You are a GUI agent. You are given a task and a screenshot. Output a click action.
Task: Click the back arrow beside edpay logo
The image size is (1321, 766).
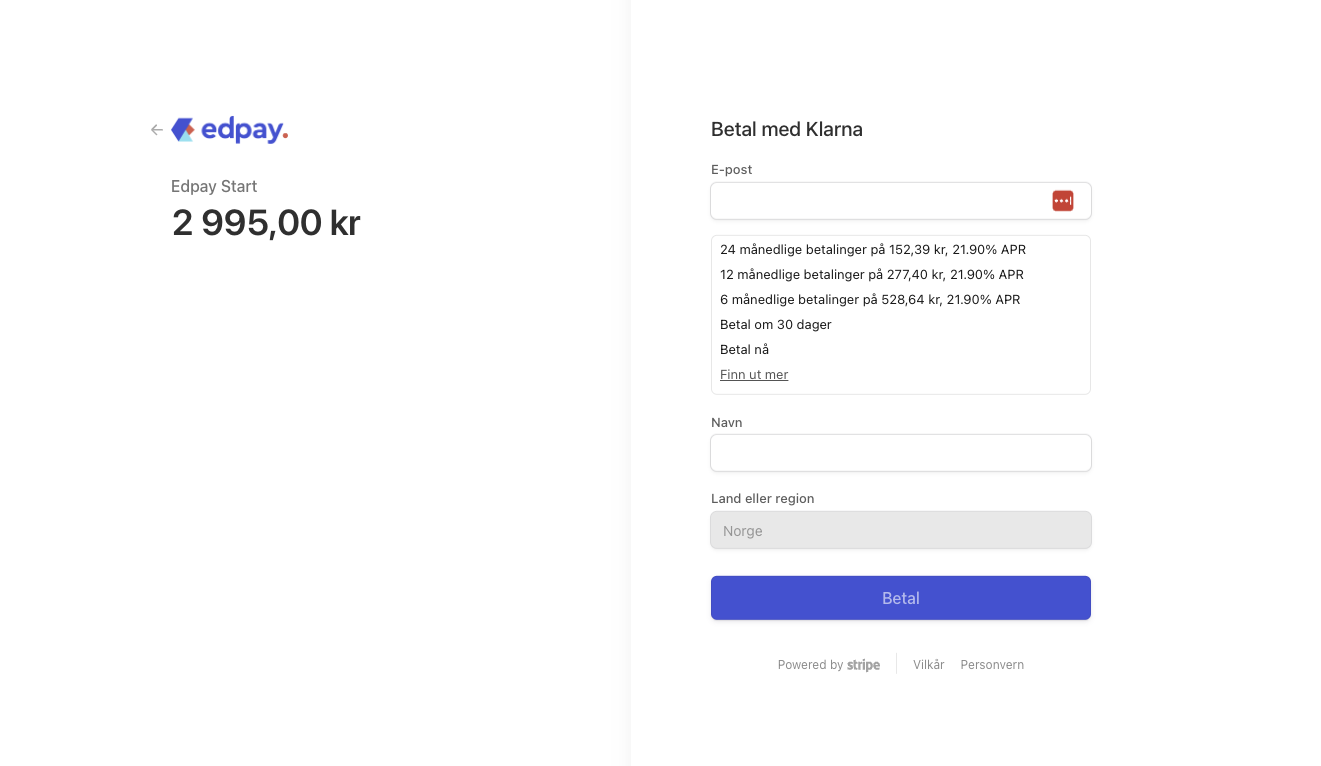coord(157,130)
